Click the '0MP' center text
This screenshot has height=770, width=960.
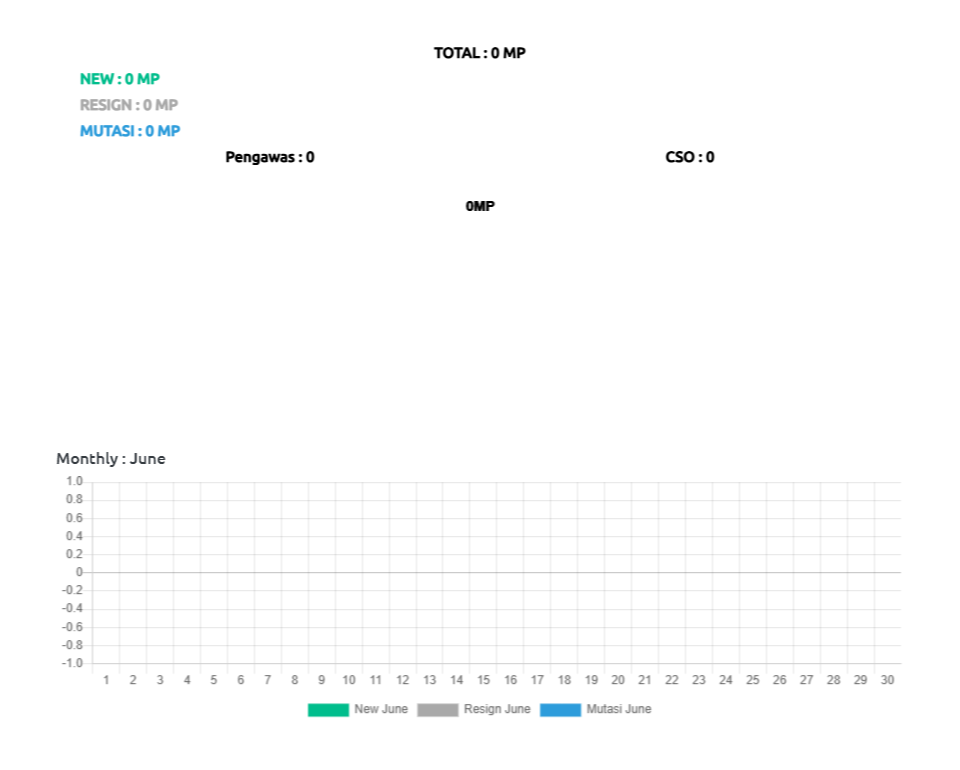480,206
